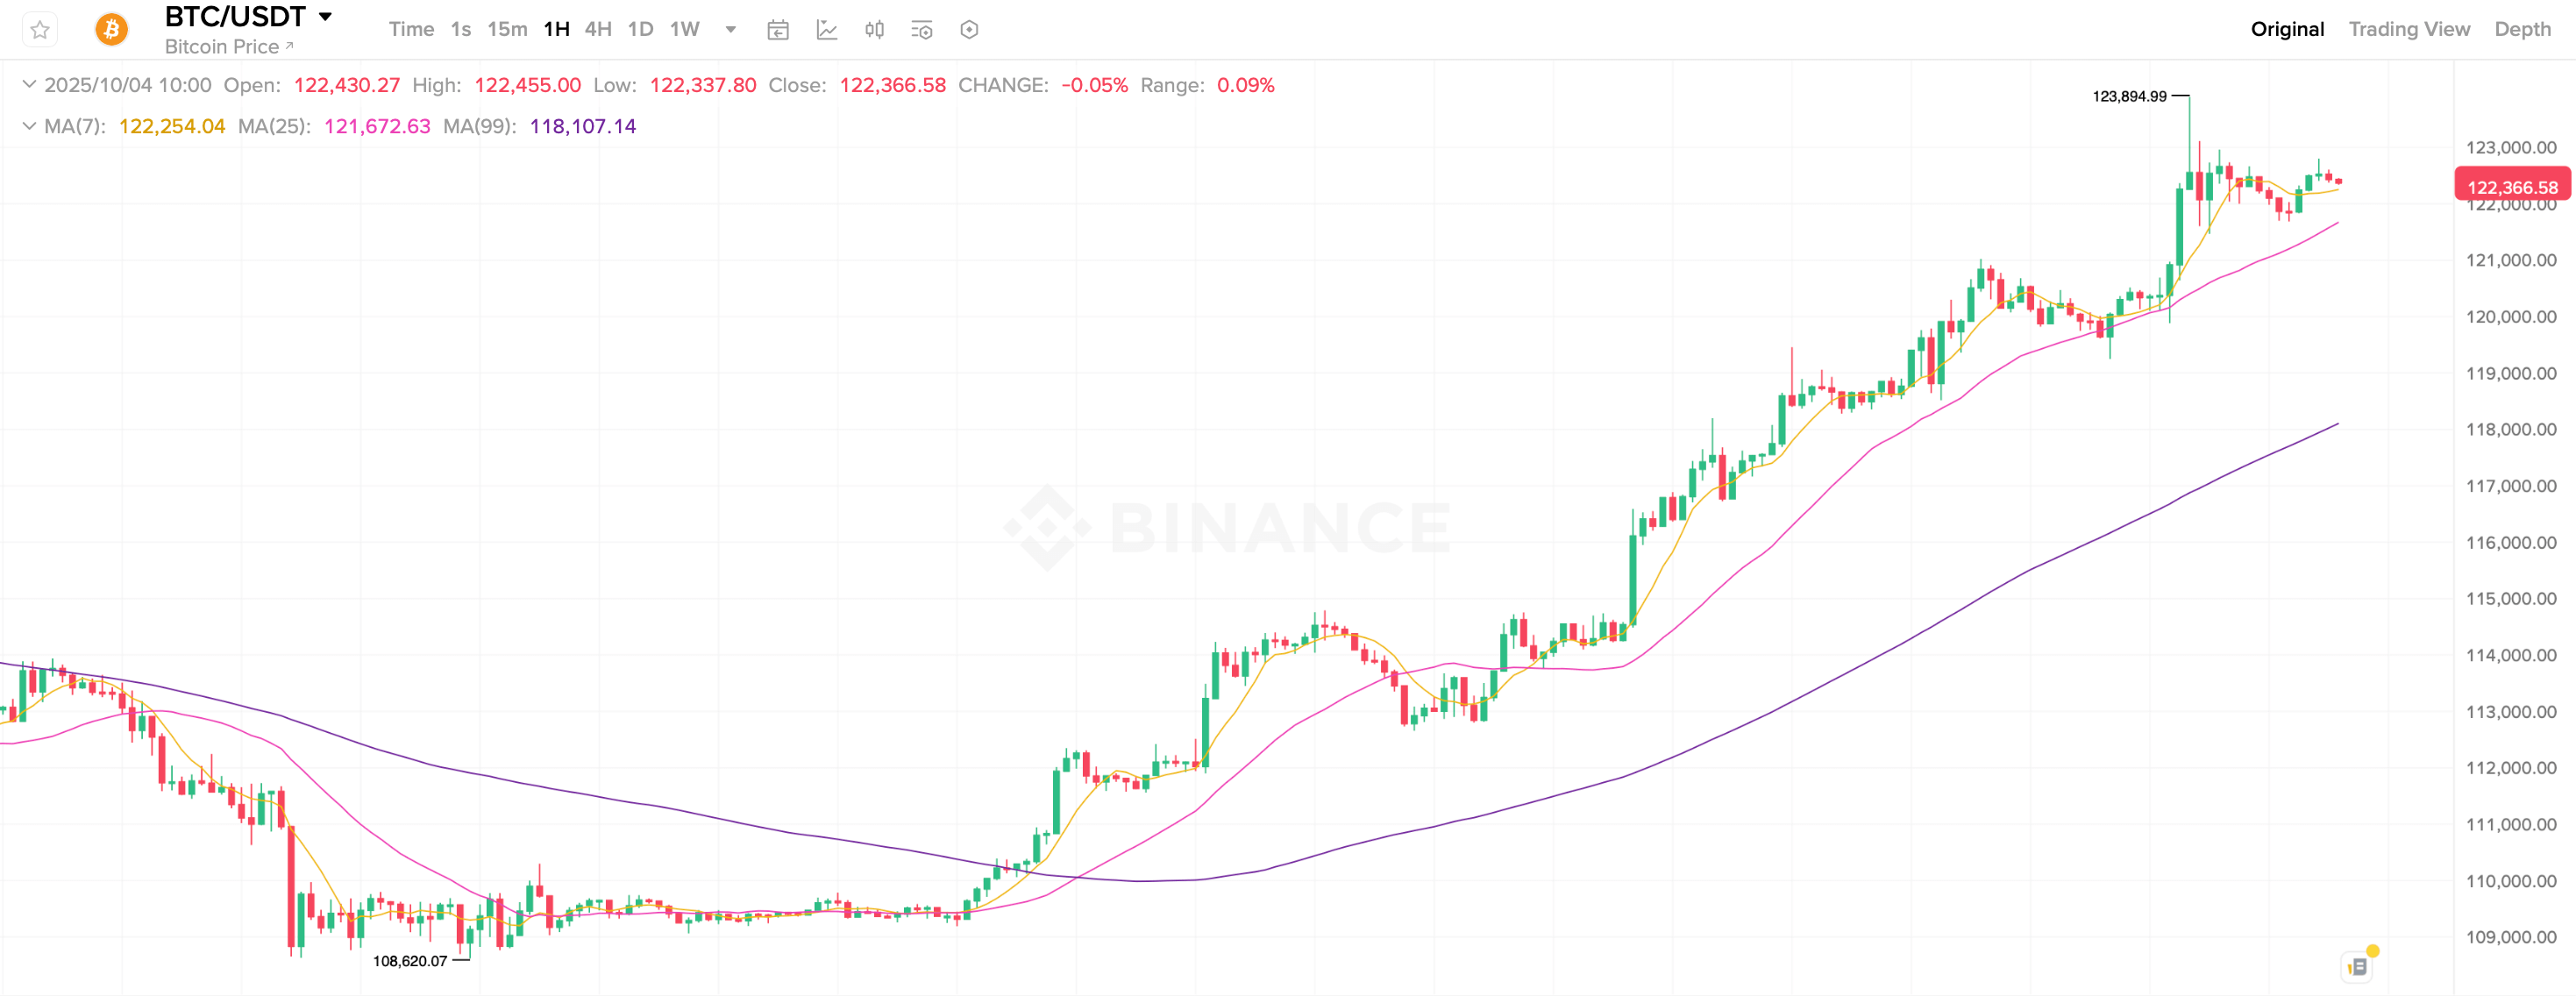The width and height of the screenshot is (2576, 996).
Task: Choose the 1D interval button
Action: [640, 30]
